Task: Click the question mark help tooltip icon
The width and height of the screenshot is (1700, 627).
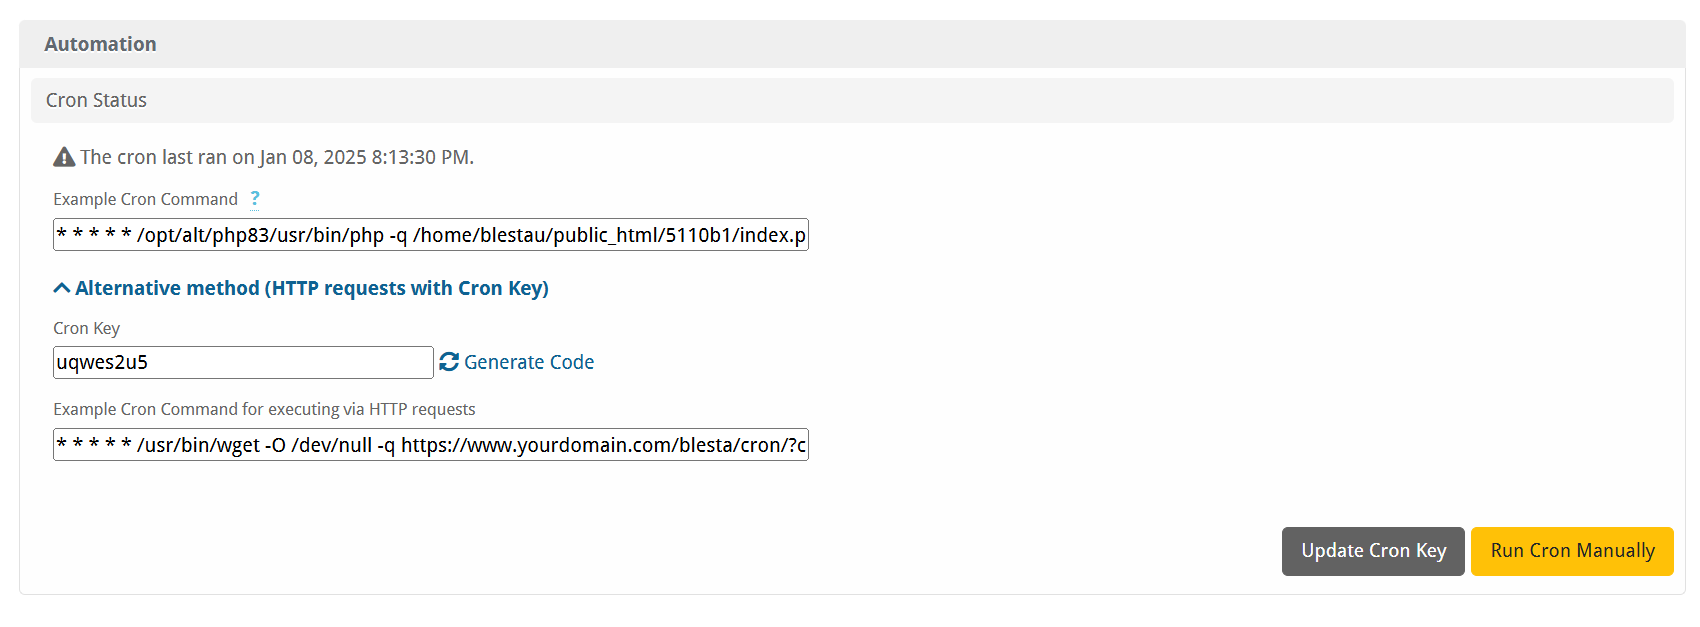Action: [x=255, y=199]
